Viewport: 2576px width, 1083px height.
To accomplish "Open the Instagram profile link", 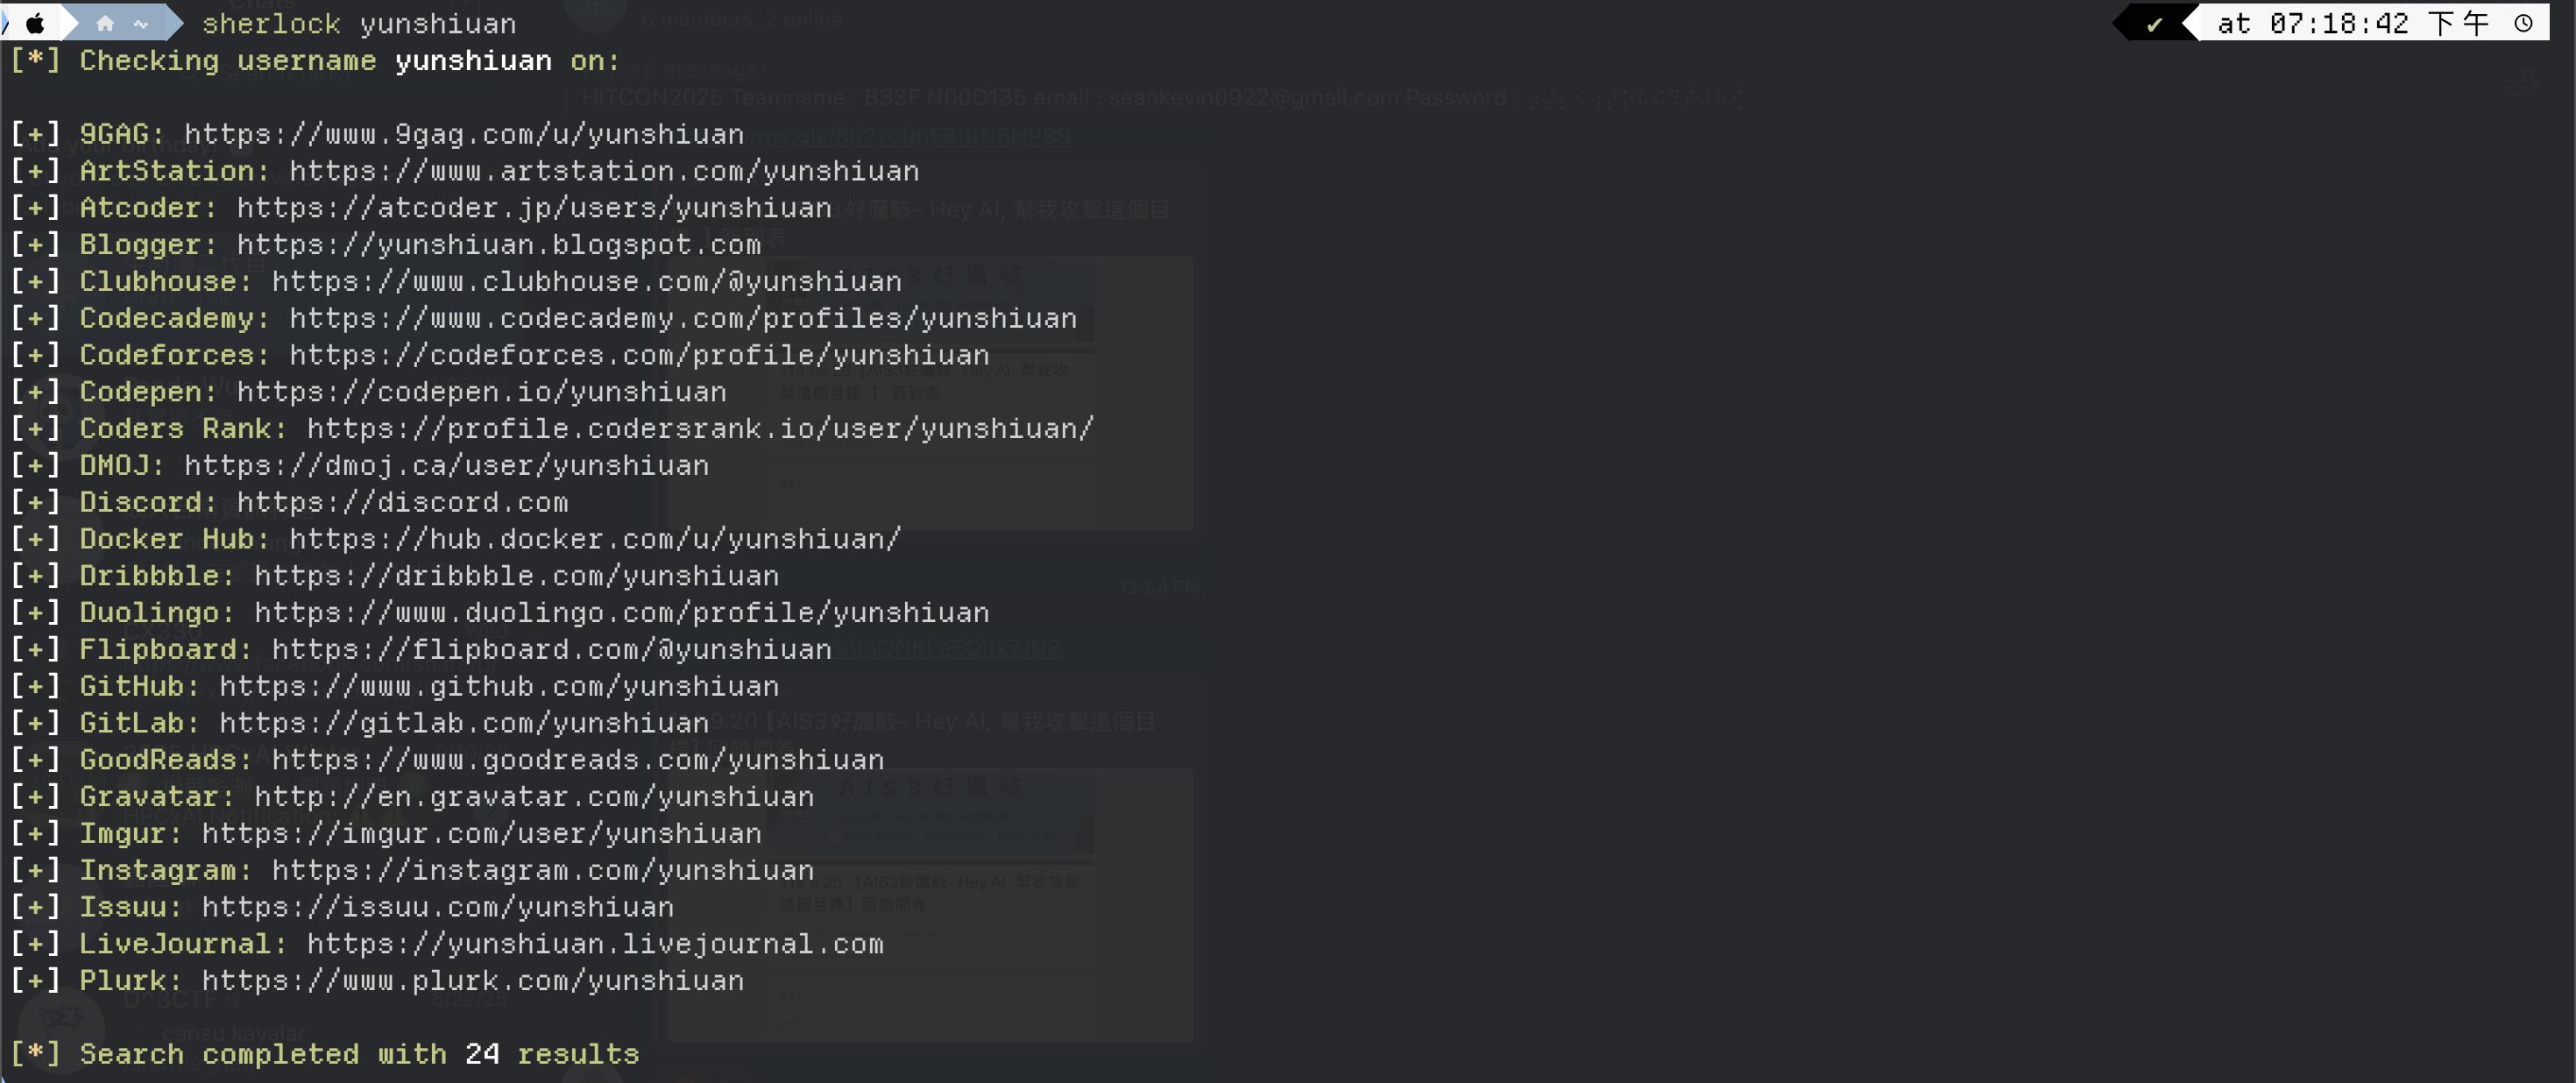I will 543,871.
